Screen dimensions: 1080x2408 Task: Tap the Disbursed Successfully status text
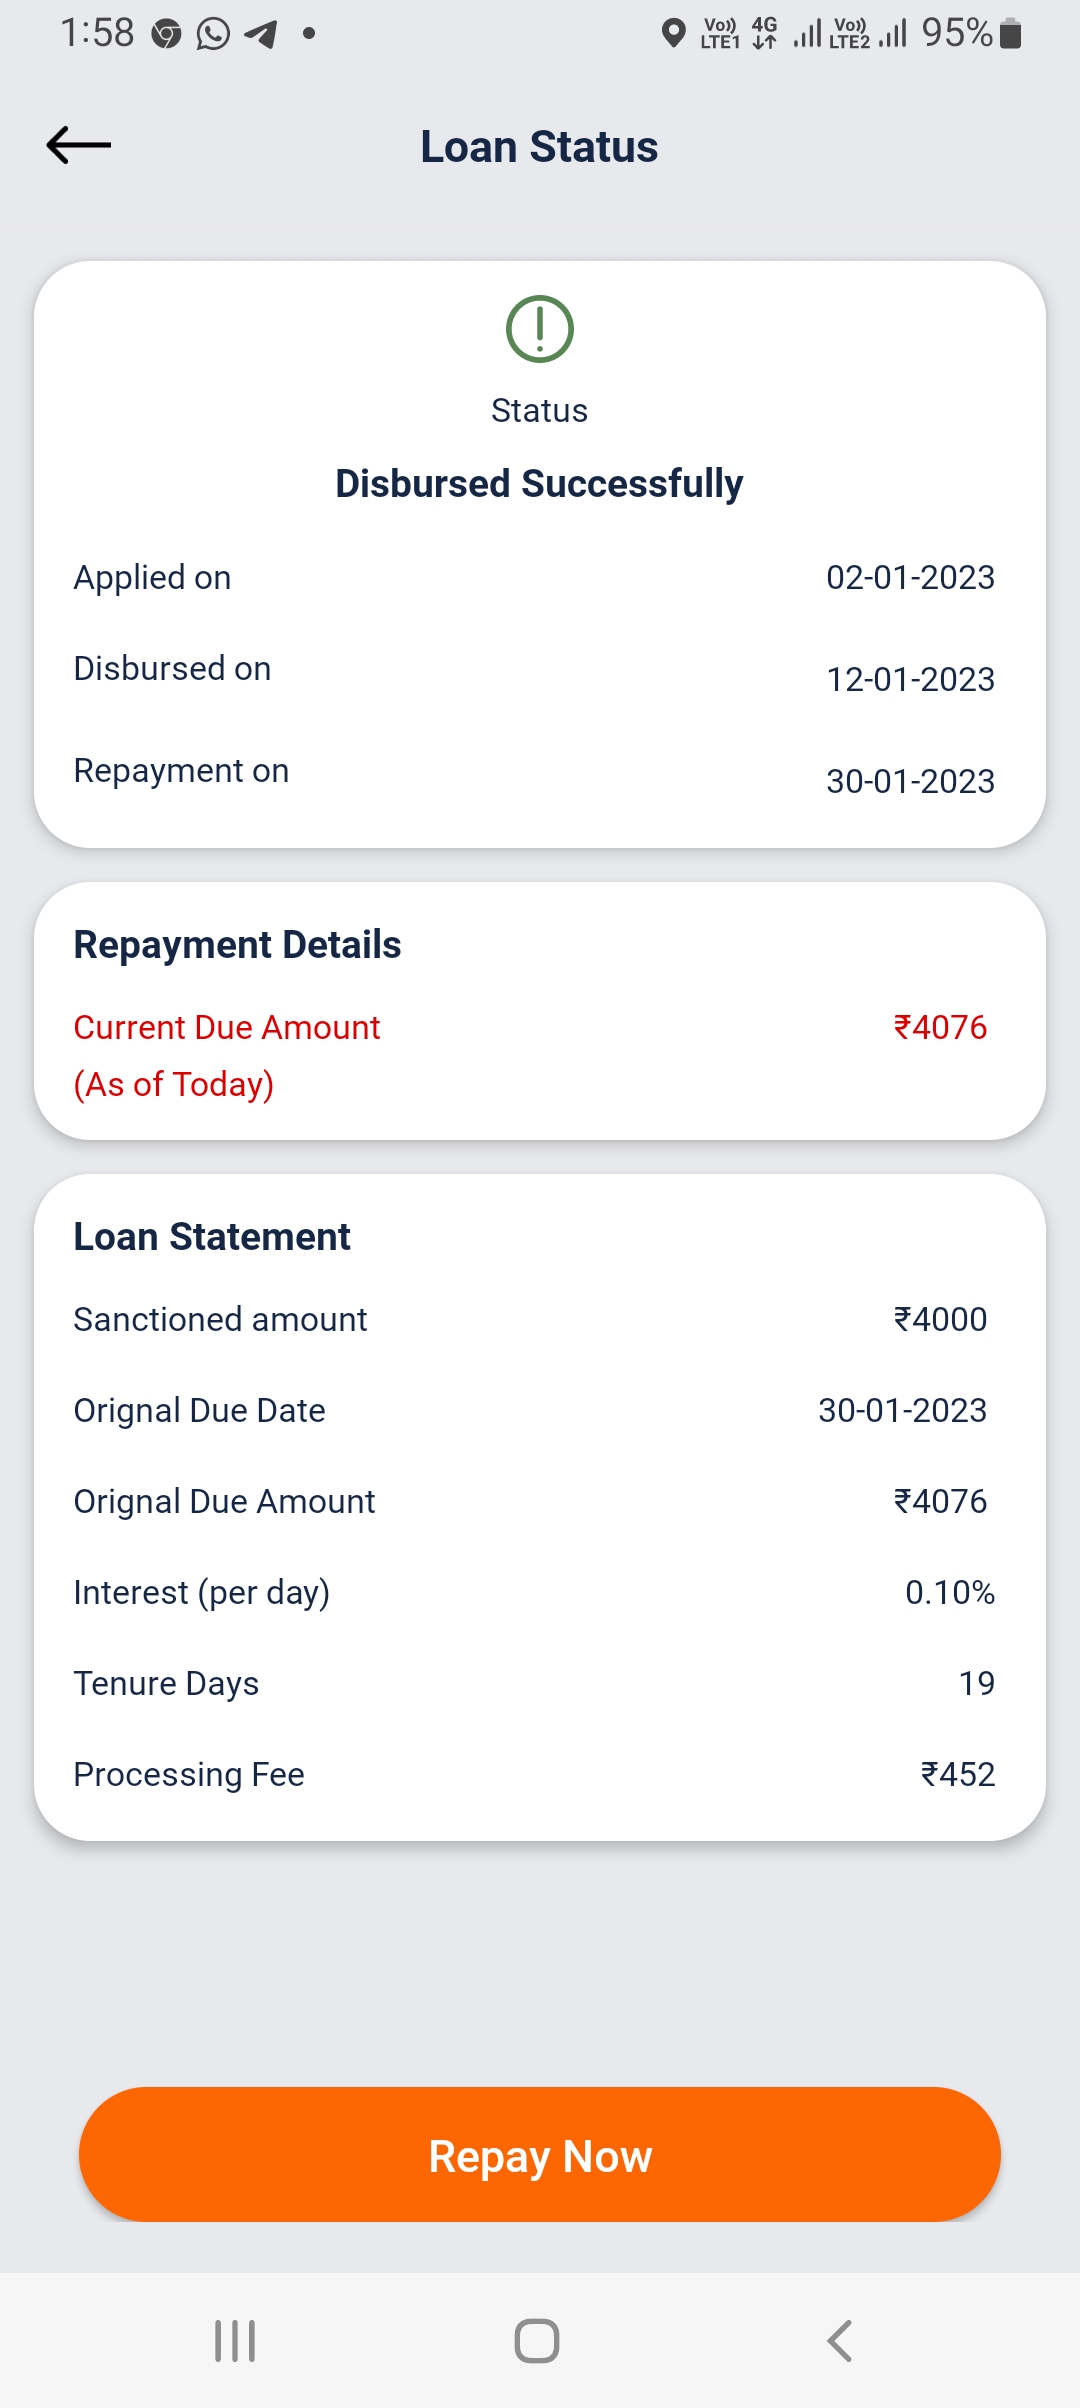(x=540, y=484)
